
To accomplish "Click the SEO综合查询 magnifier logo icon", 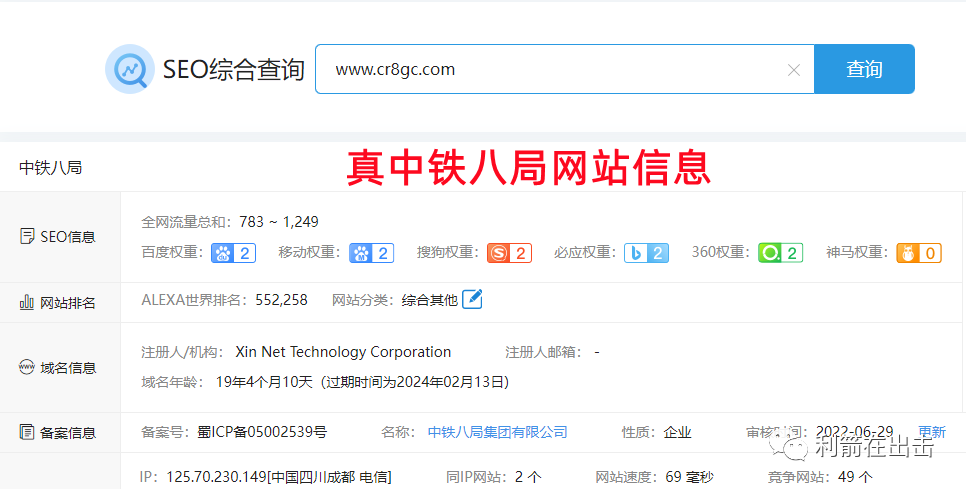I will [x=130, y=69].
